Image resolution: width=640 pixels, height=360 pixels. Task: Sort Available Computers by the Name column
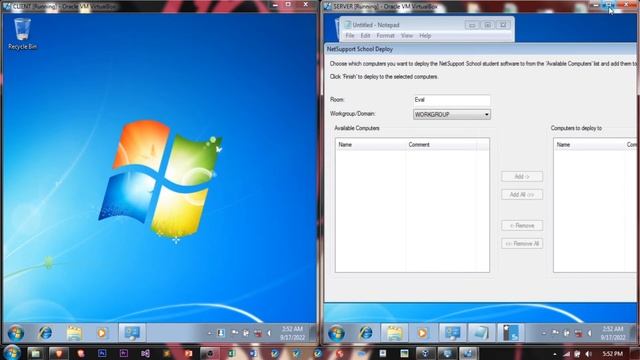click(371, 144)
